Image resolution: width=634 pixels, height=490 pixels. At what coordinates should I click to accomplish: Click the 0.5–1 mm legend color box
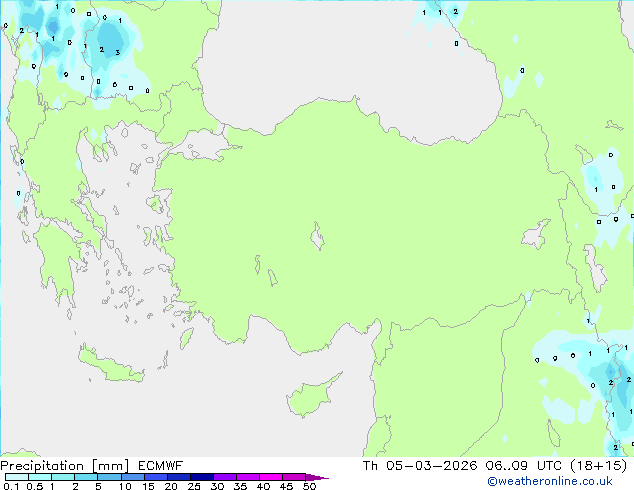40,477
